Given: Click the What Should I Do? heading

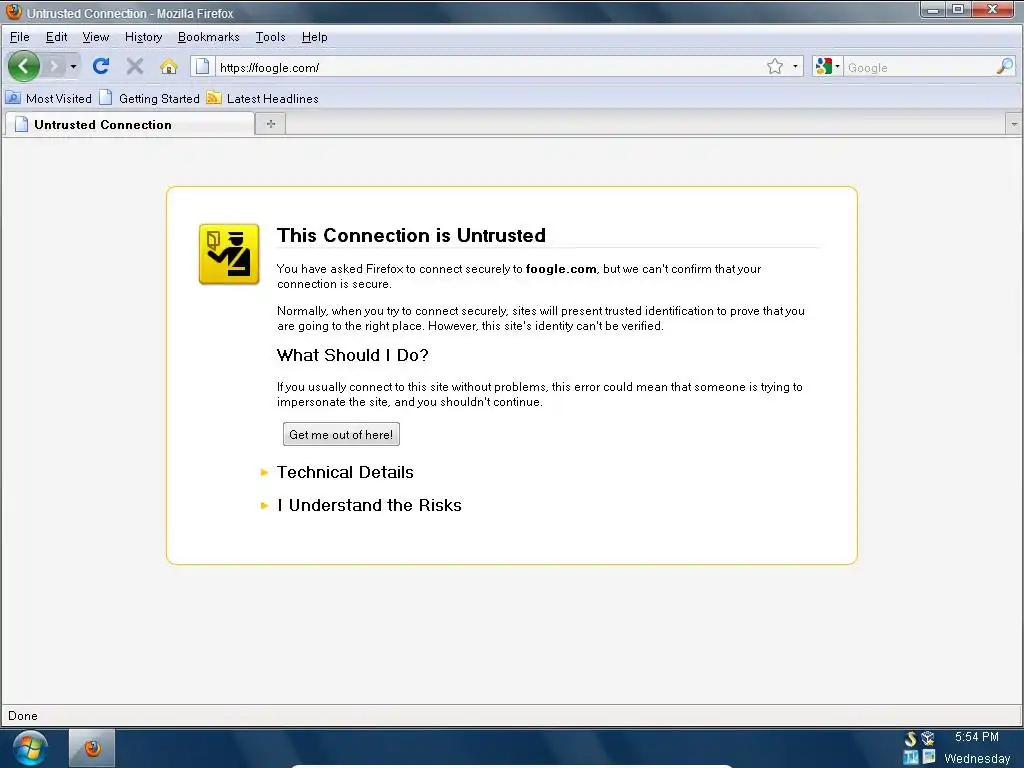Looking at the screenshot, I should 353,355.
